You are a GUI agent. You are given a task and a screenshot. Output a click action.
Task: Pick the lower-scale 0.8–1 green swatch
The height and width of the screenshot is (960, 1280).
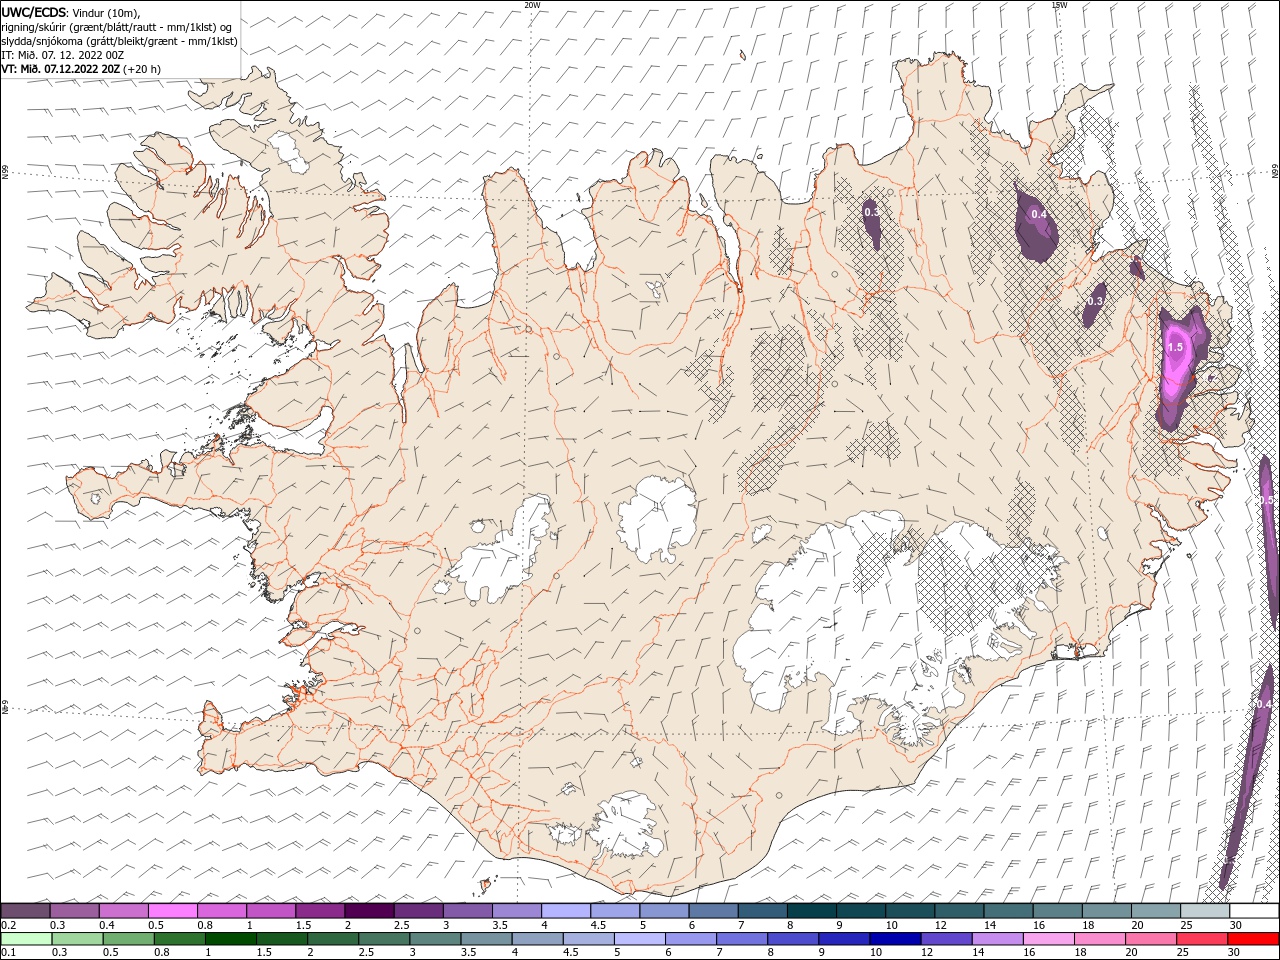(x=179, y=939)
